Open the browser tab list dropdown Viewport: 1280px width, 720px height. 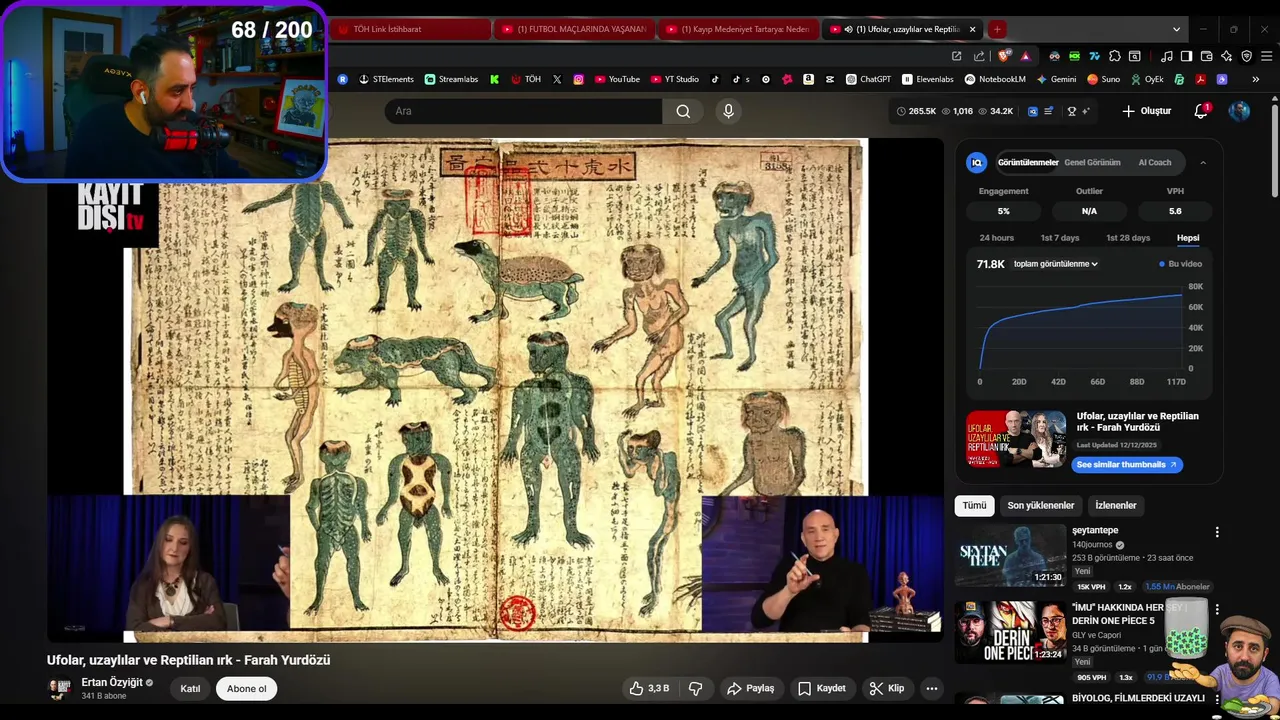tap(1177, 29)
